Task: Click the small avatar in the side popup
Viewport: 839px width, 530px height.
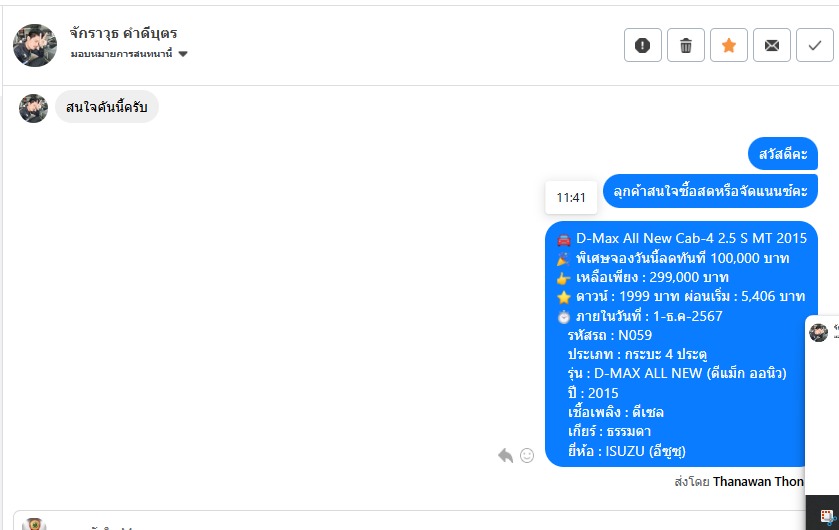Action: pyautogui.click(x=818, y=333)
